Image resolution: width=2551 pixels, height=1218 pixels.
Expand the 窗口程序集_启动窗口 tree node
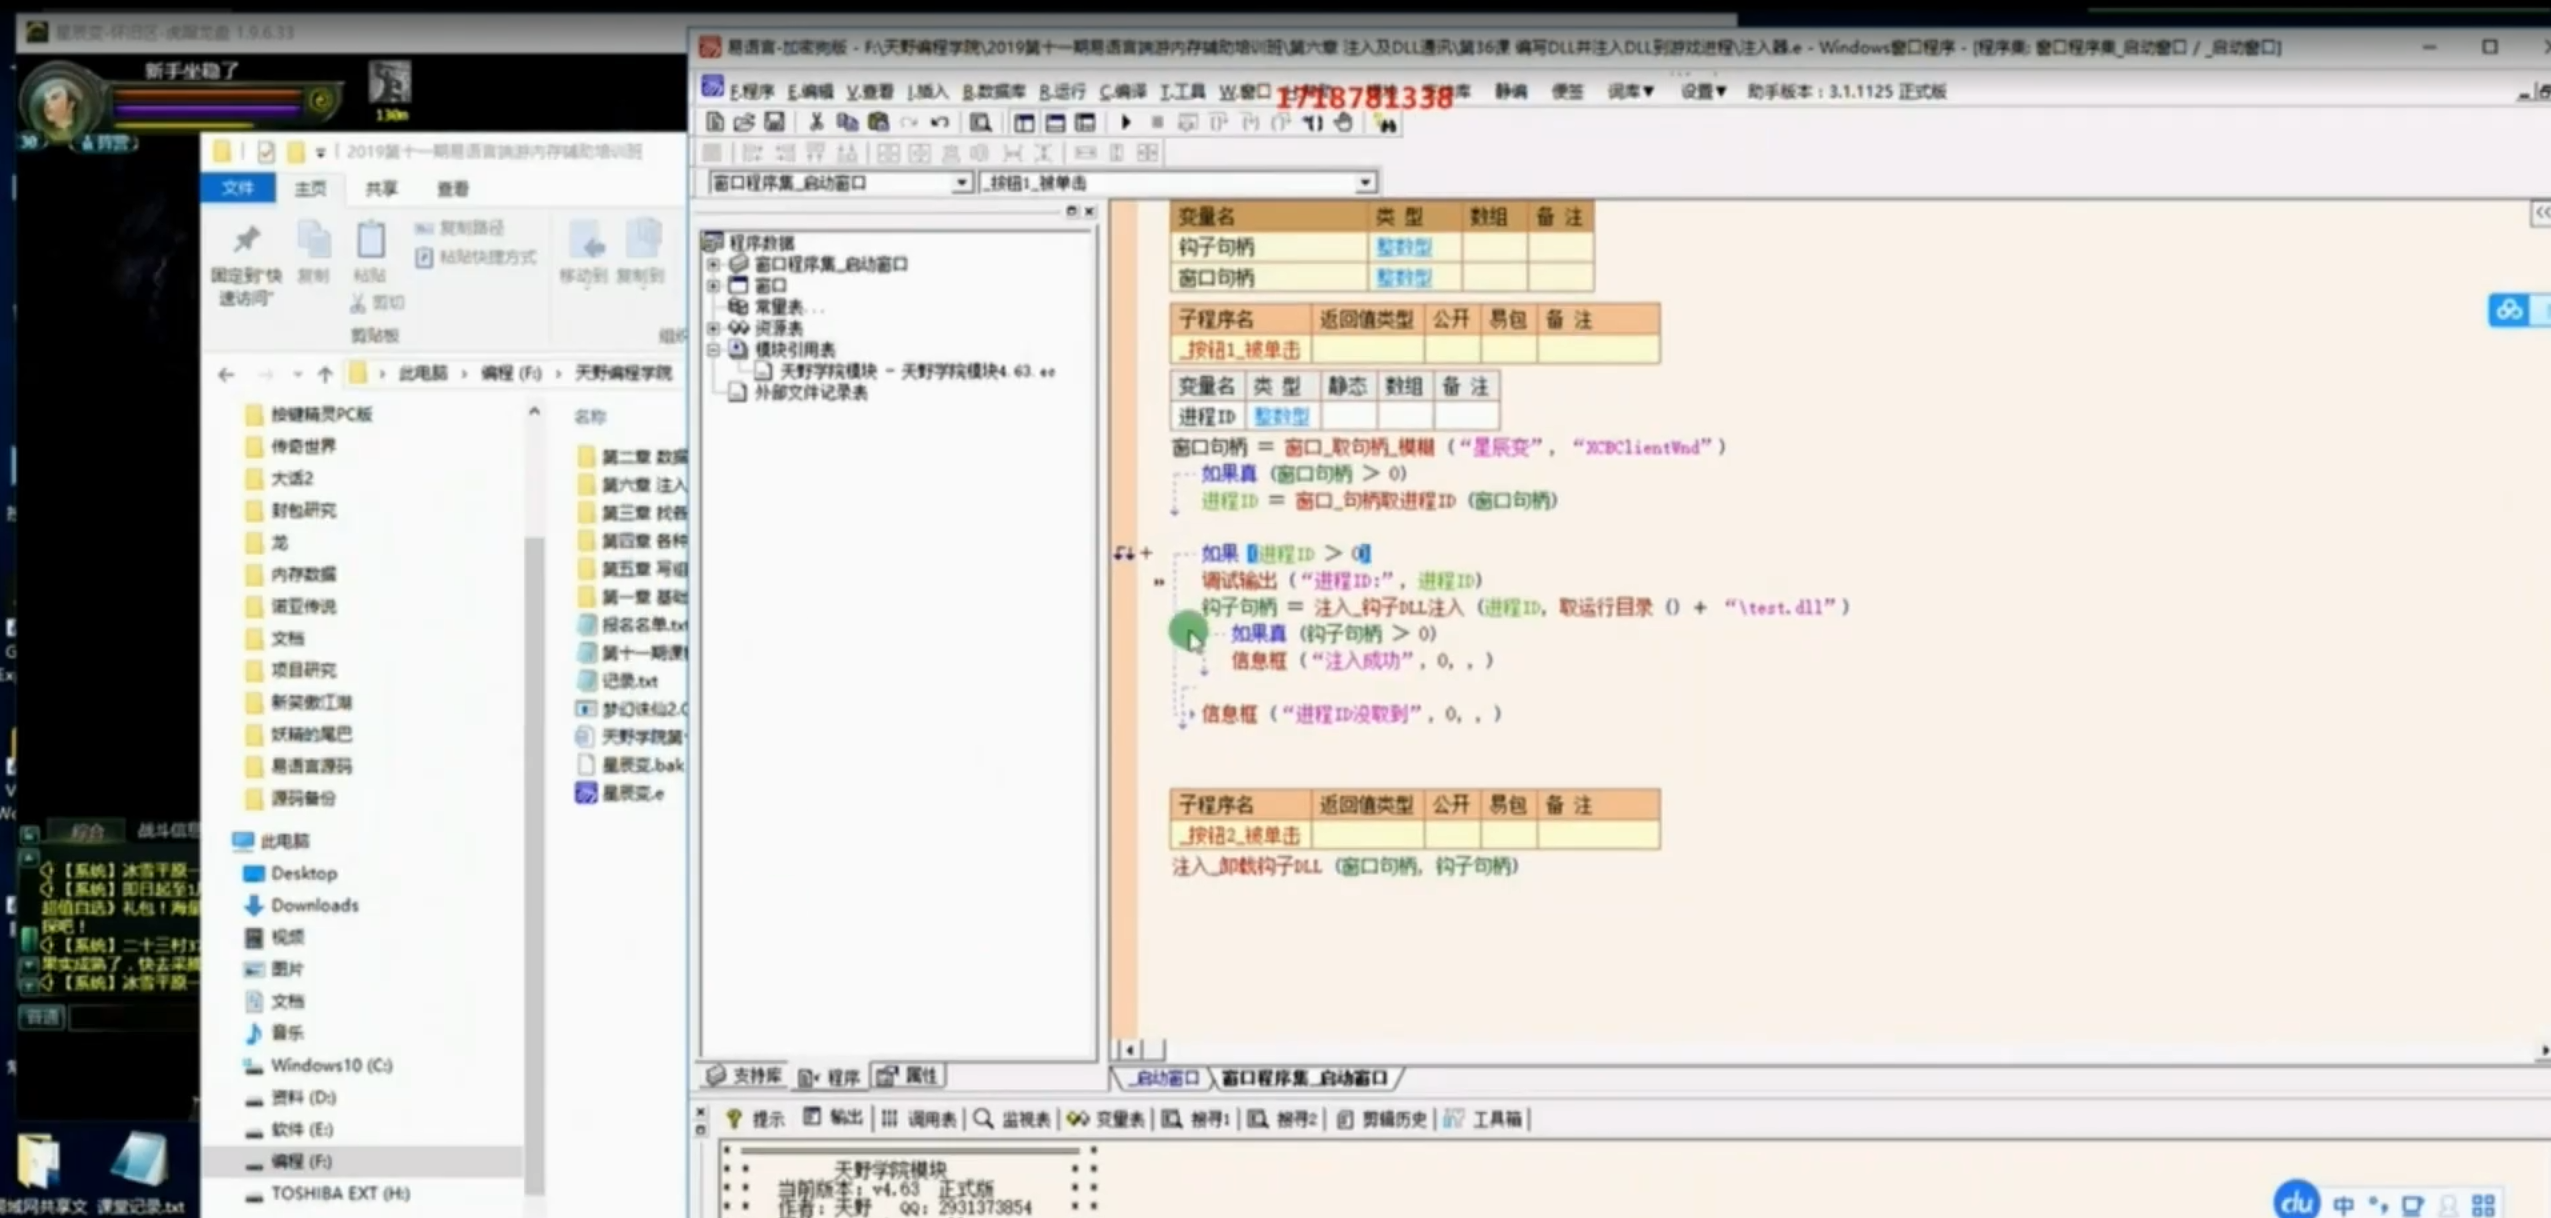click(713, 264)
